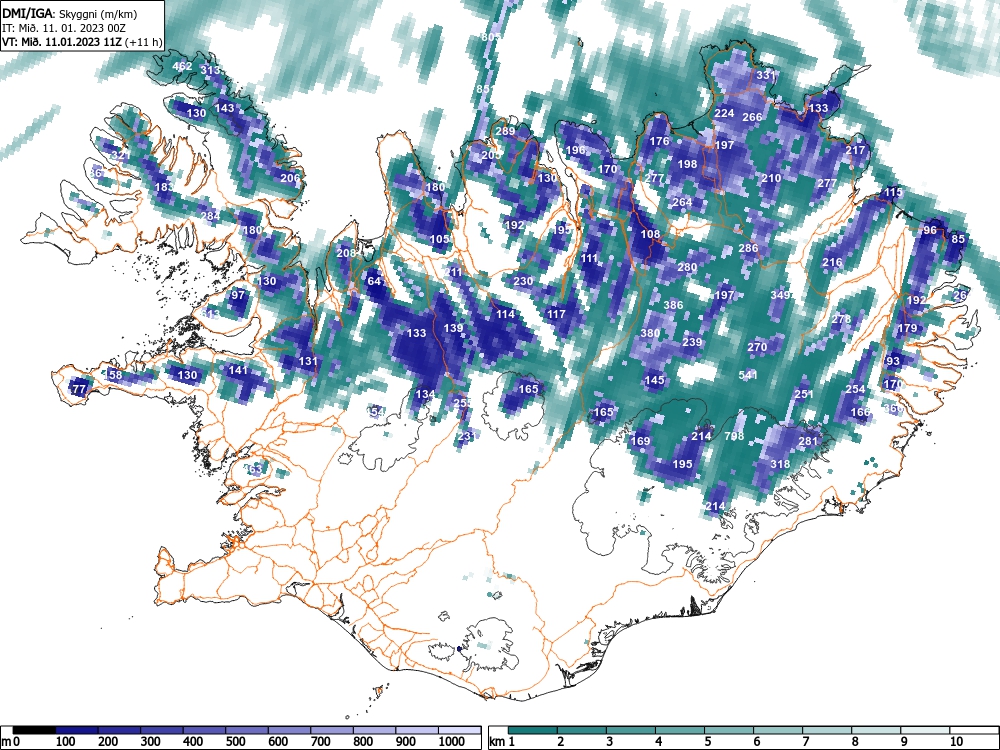This screenshot has width=1000, height=750.
Task: Click visibility value 798 on the map
Action: point(734,436)
